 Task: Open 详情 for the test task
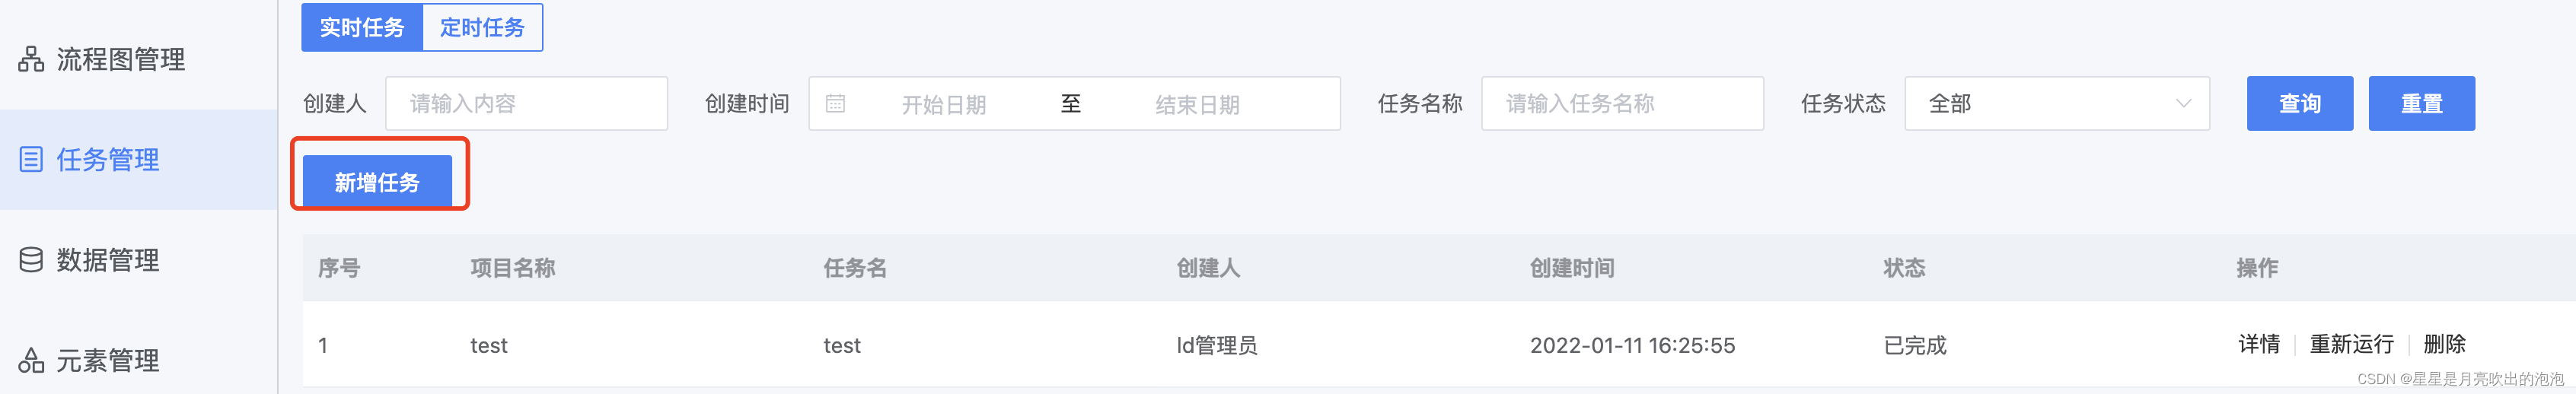[x=2259, y=345]
